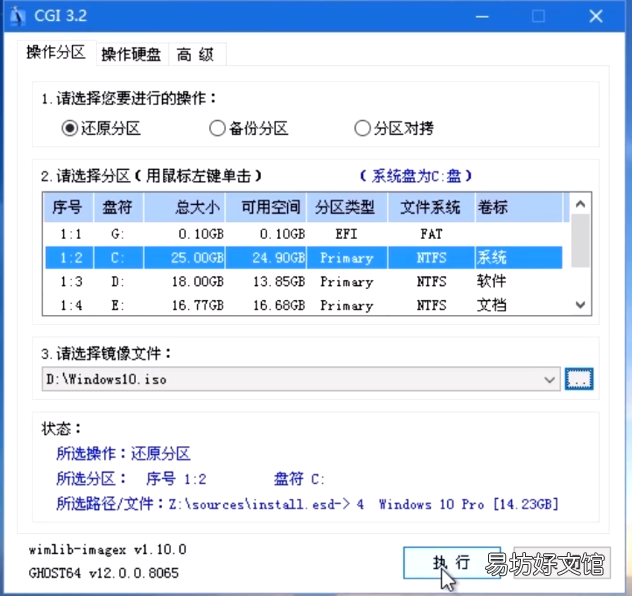Click the 分区类型 column header
Viewport: 632px width, 596px height.
(347, 207)
